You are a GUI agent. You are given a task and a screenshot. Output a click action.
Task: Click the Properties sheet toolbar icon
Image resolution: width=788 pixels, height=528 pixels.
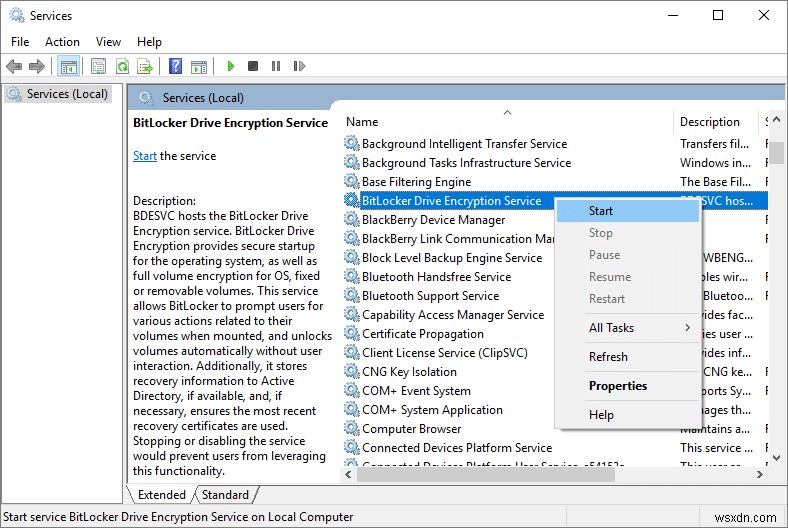(98, 66)
